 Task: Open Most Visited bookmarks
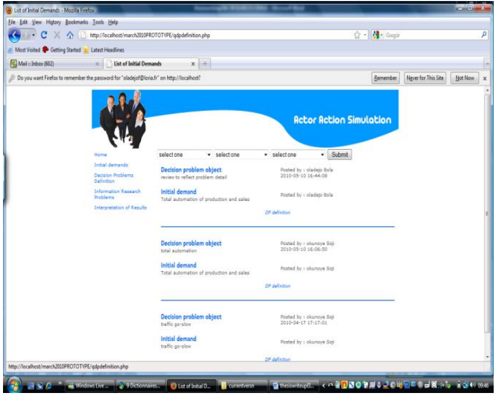coord(24,50)
